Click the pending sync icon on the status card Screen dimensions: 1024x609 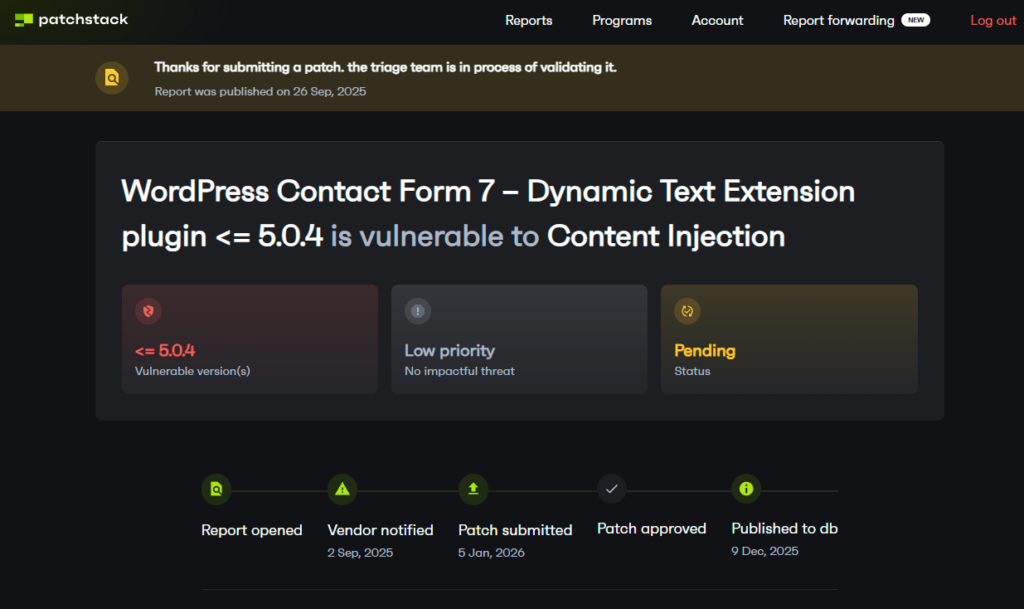687,311
